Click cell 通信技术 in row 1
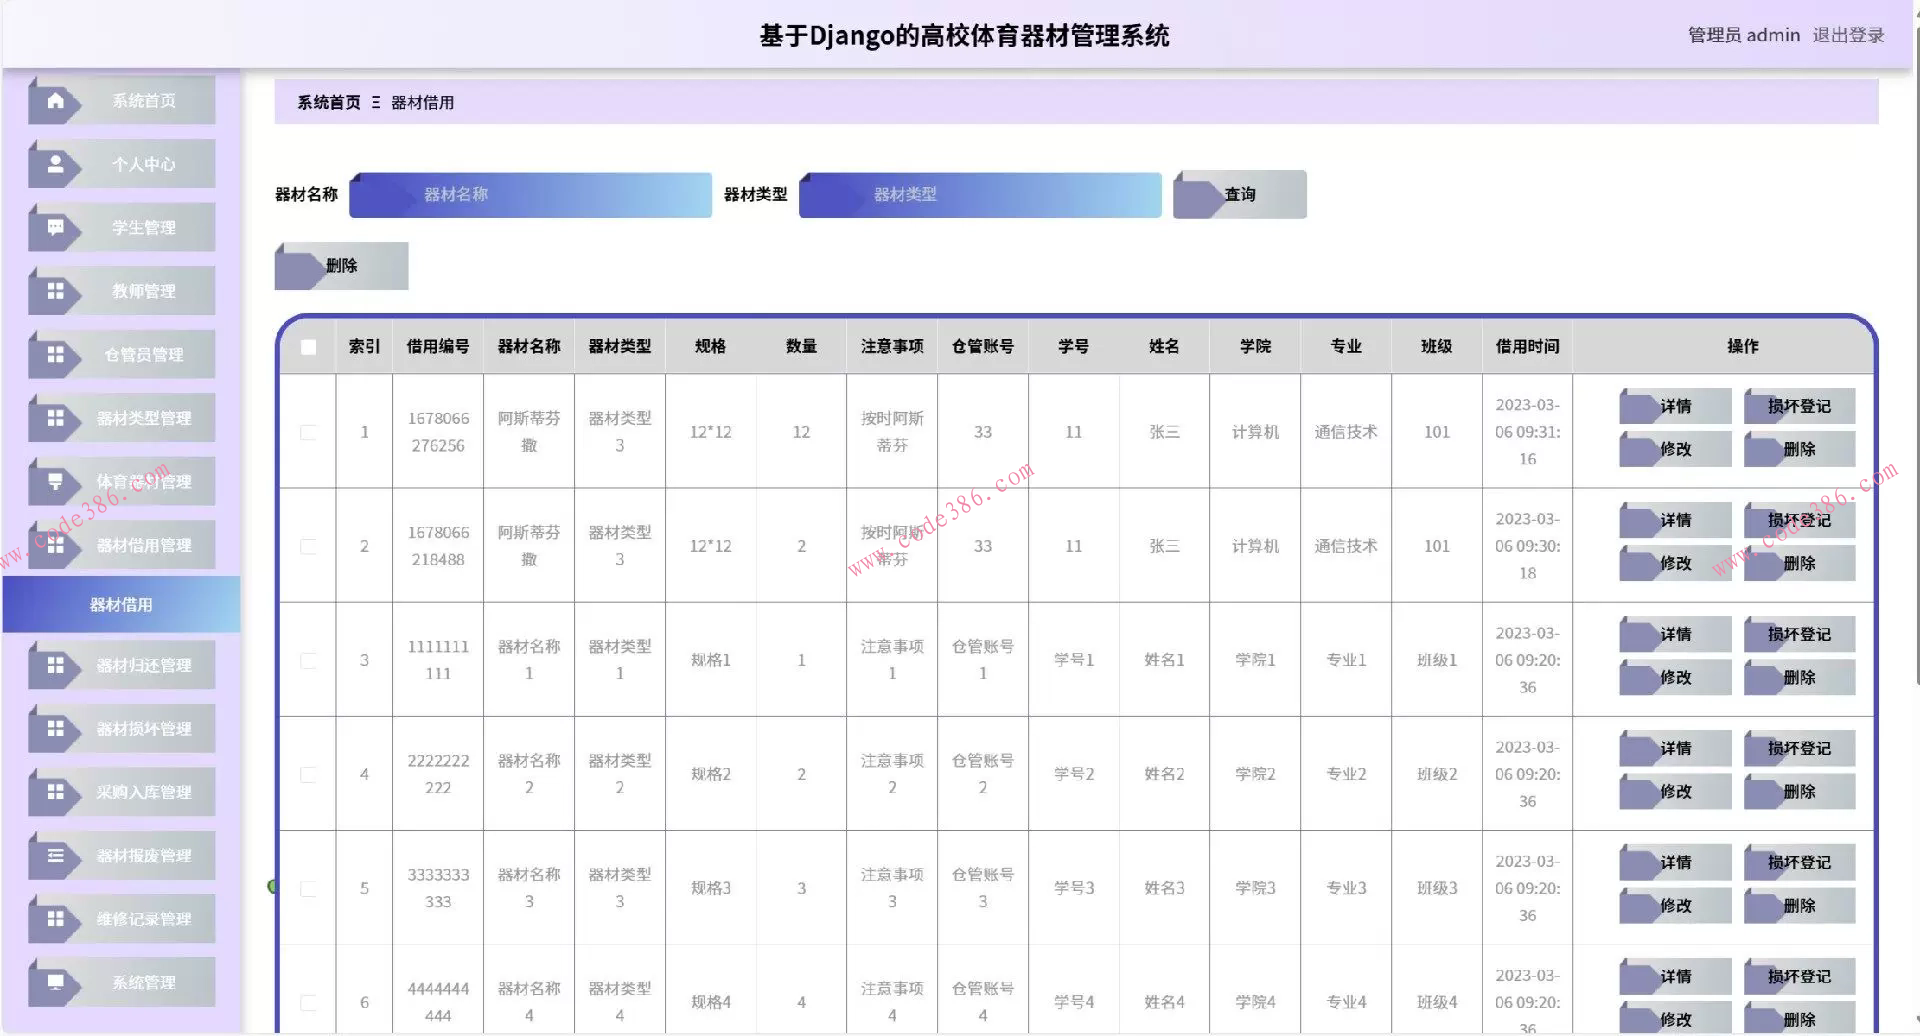The height and width of the screenshot is (1036, 1920). click(1346, 432)
